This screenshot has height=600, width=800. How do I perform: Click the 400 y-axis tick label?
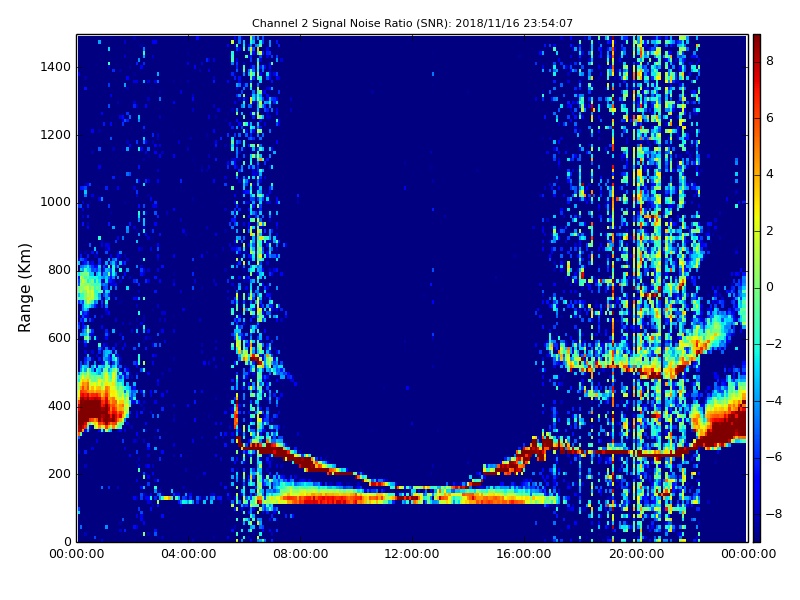(59, 406)
